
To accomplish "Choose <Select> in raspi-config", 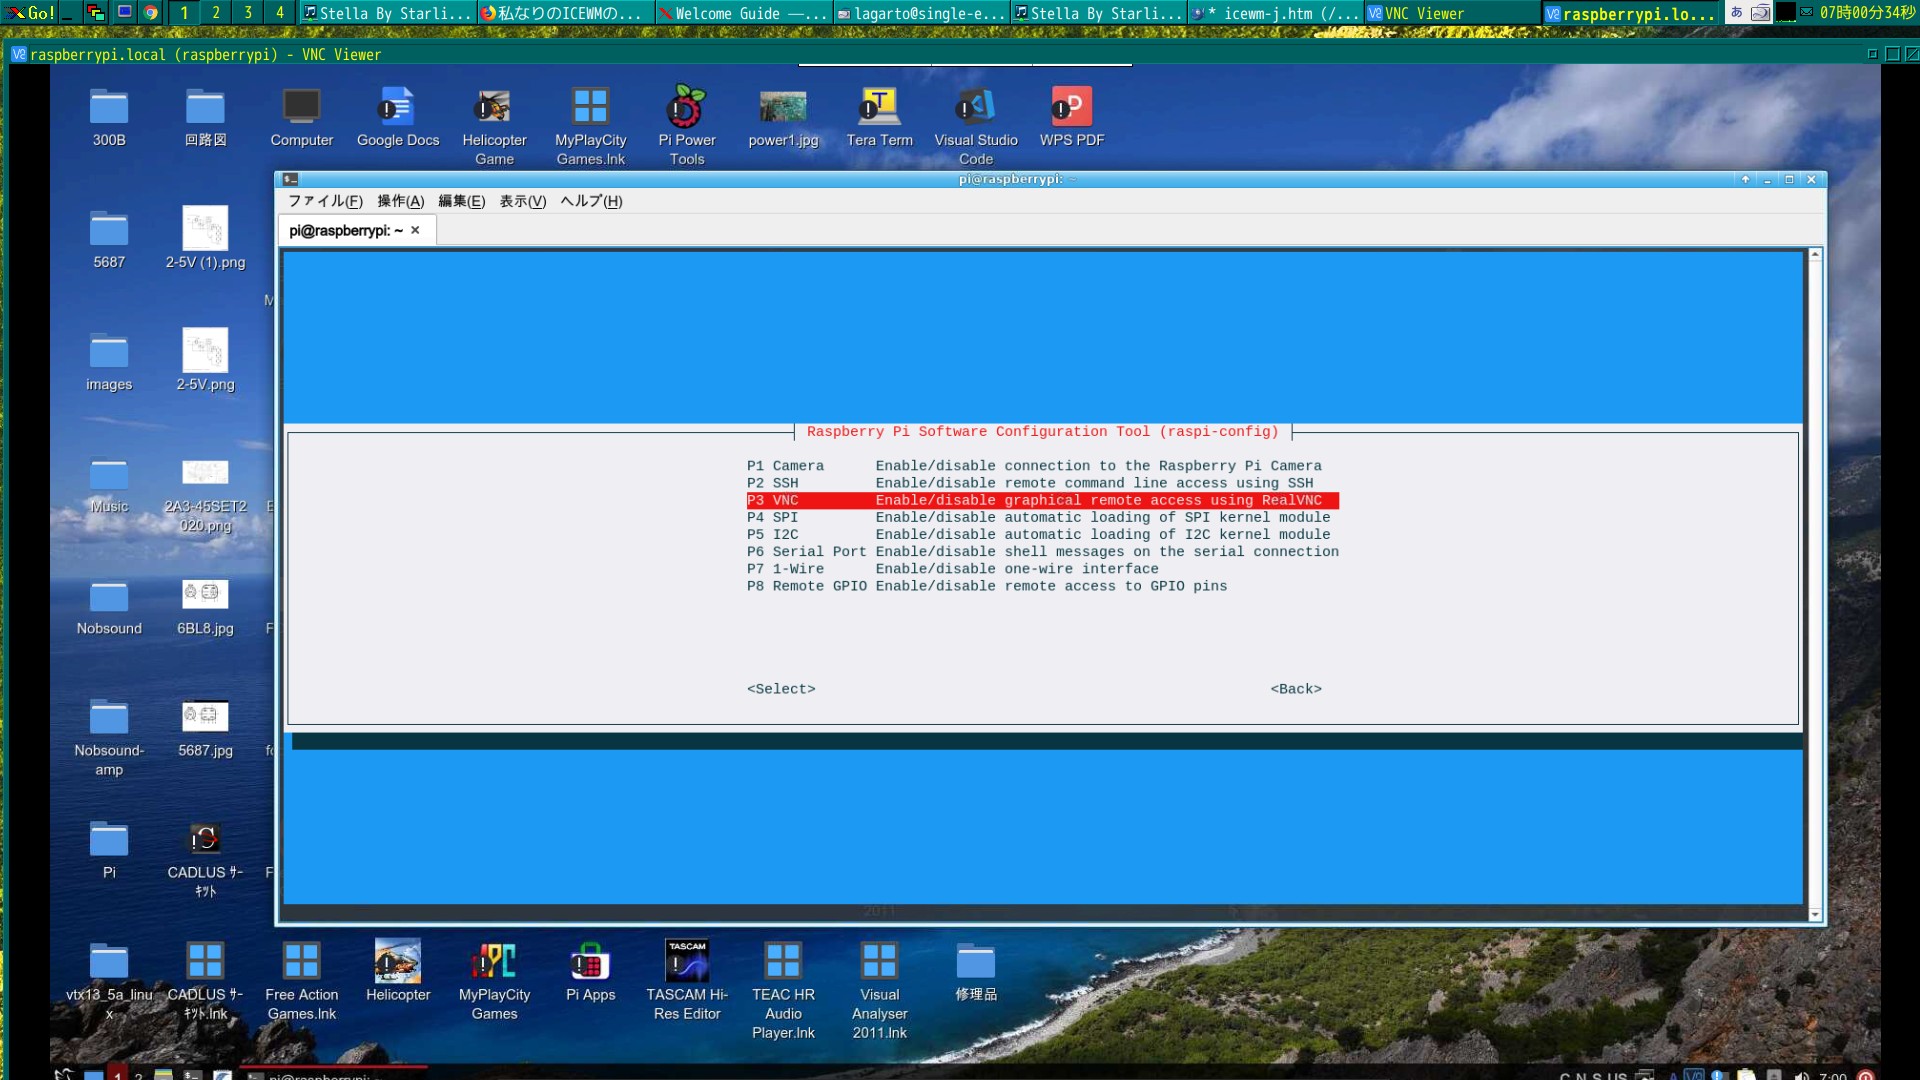I will 781,688.
